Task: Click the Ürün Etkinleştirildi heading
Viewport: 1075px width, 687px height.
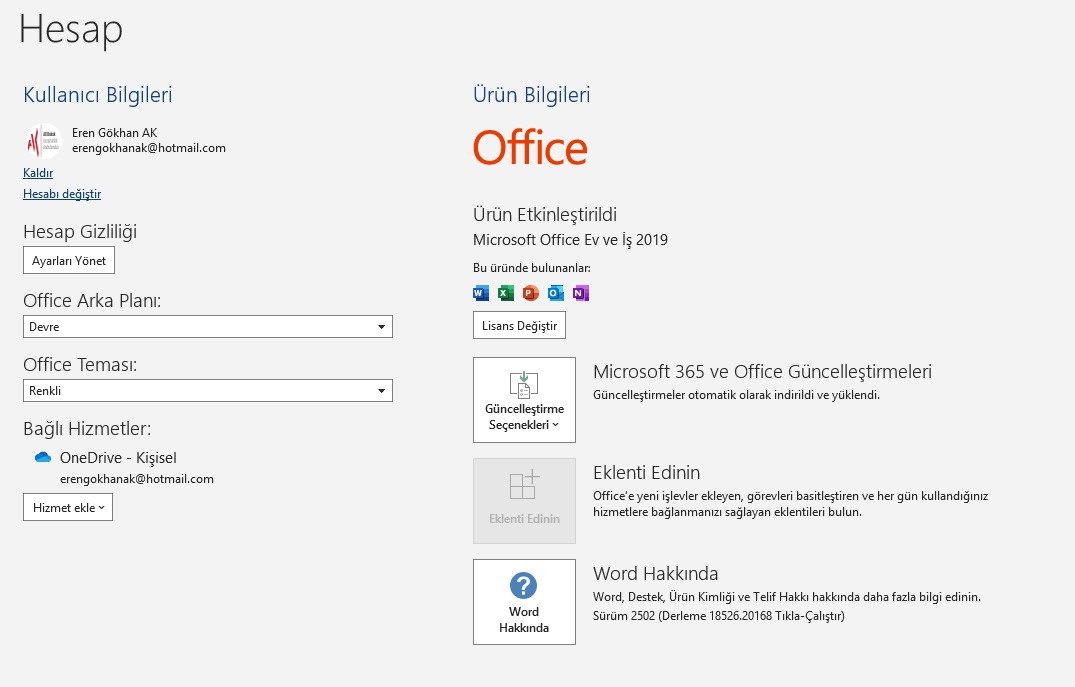Action: coord(545,215)
